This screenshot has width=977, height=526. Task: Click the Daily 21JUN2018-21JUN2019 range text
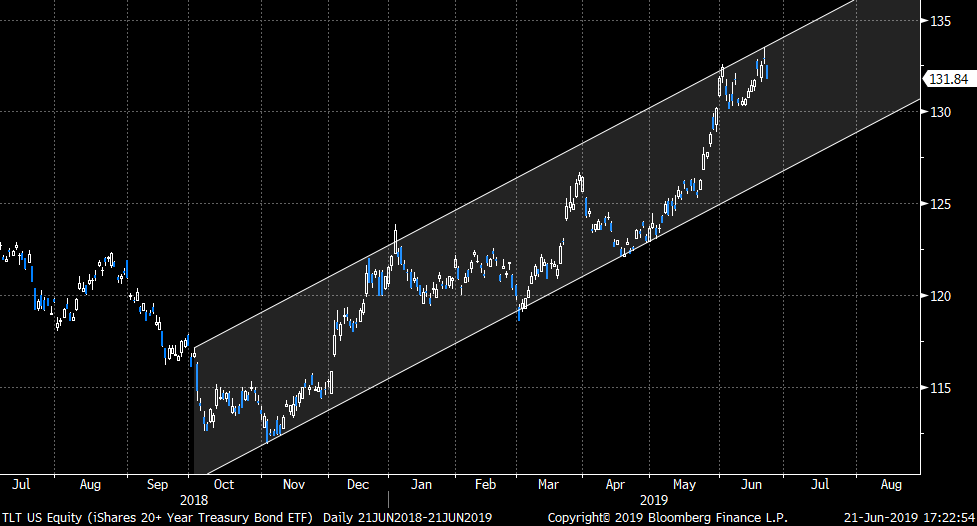[x=407, y=518]
